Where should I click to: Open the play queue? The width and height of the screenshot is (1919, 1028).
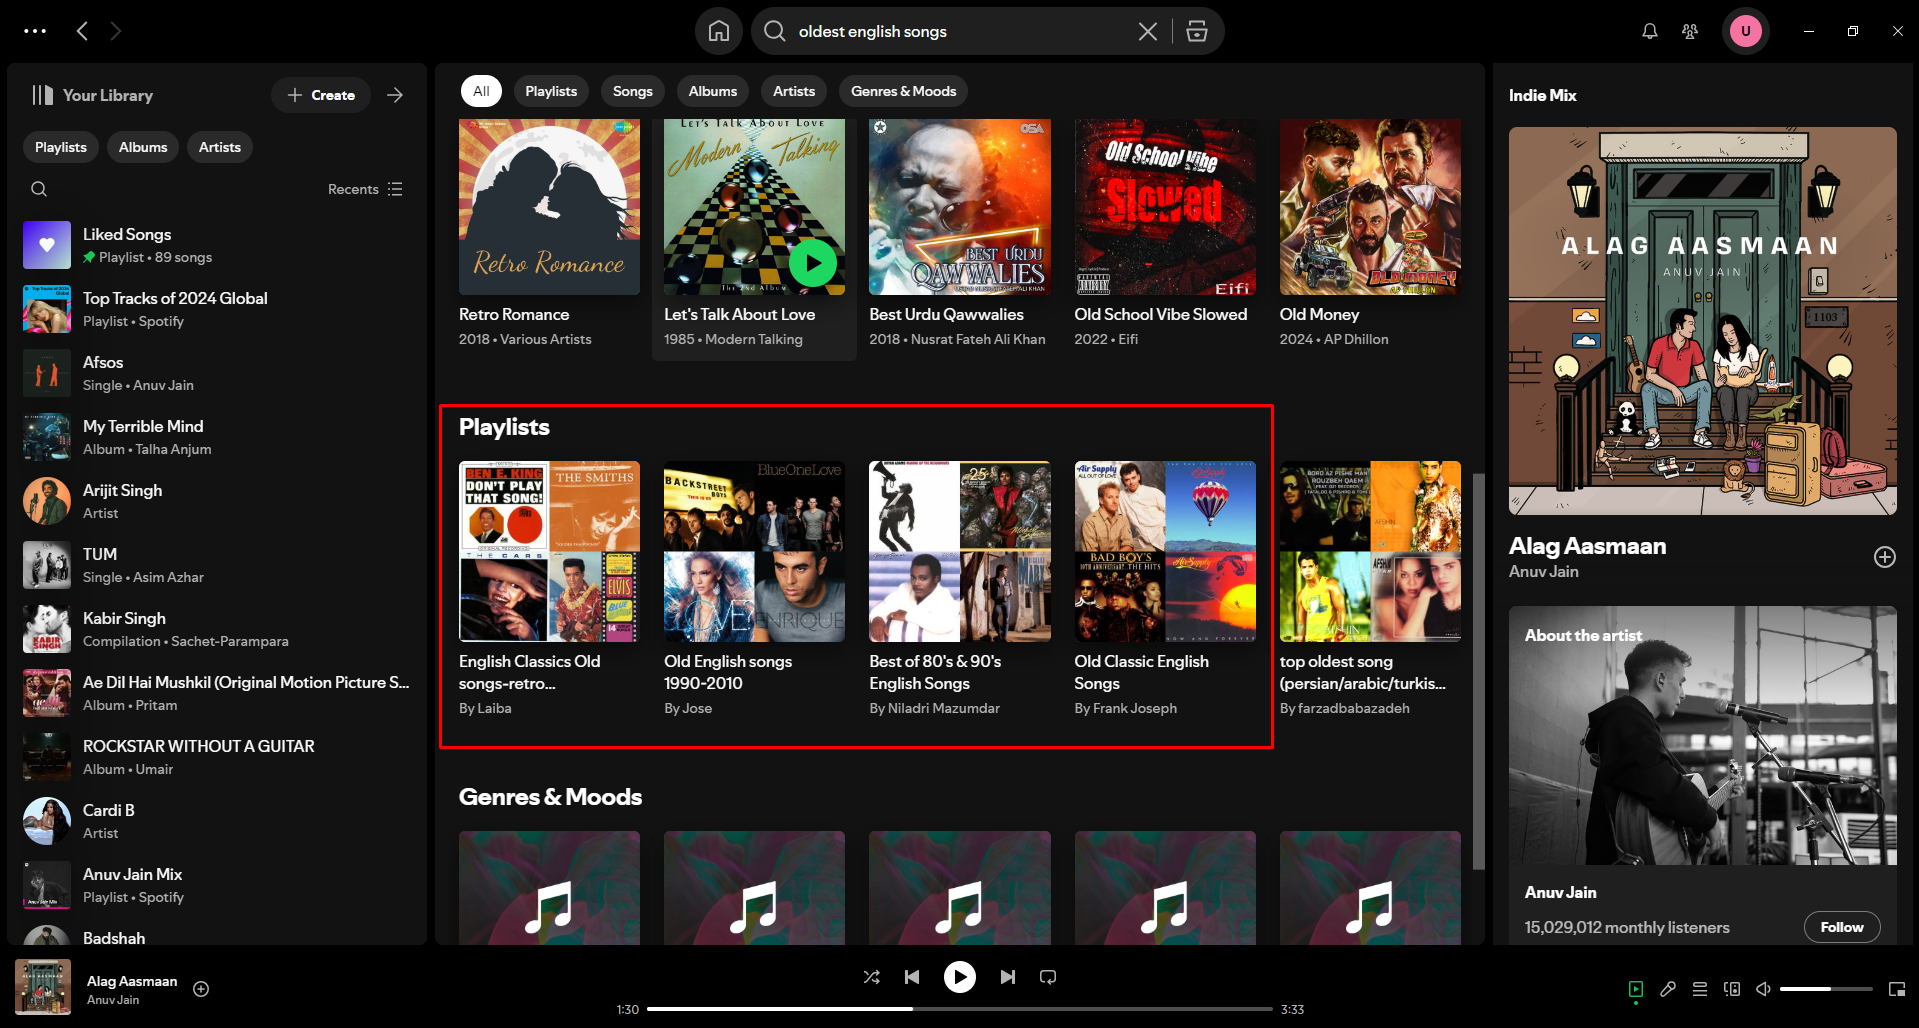[x=1699, y=988]
